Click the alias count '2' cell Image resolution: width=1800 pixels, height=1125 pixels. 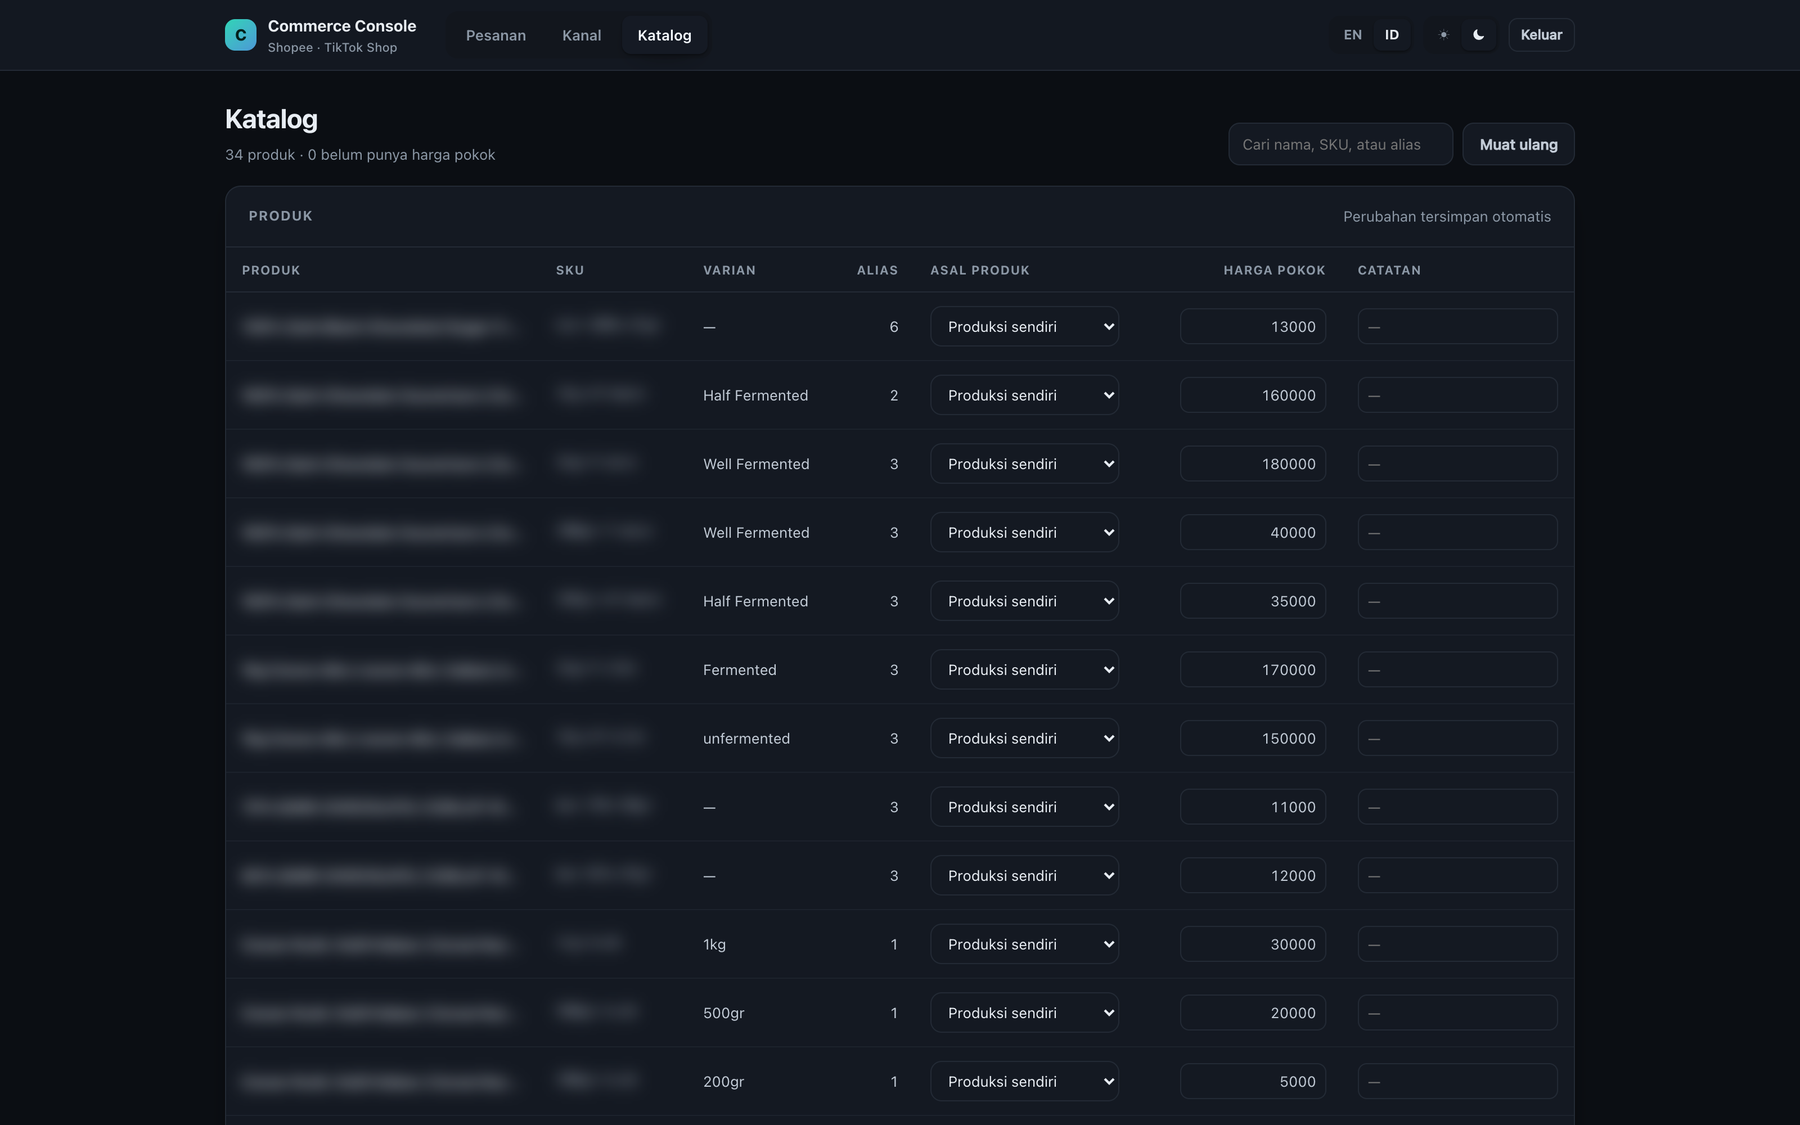click(x=894, y=395)
